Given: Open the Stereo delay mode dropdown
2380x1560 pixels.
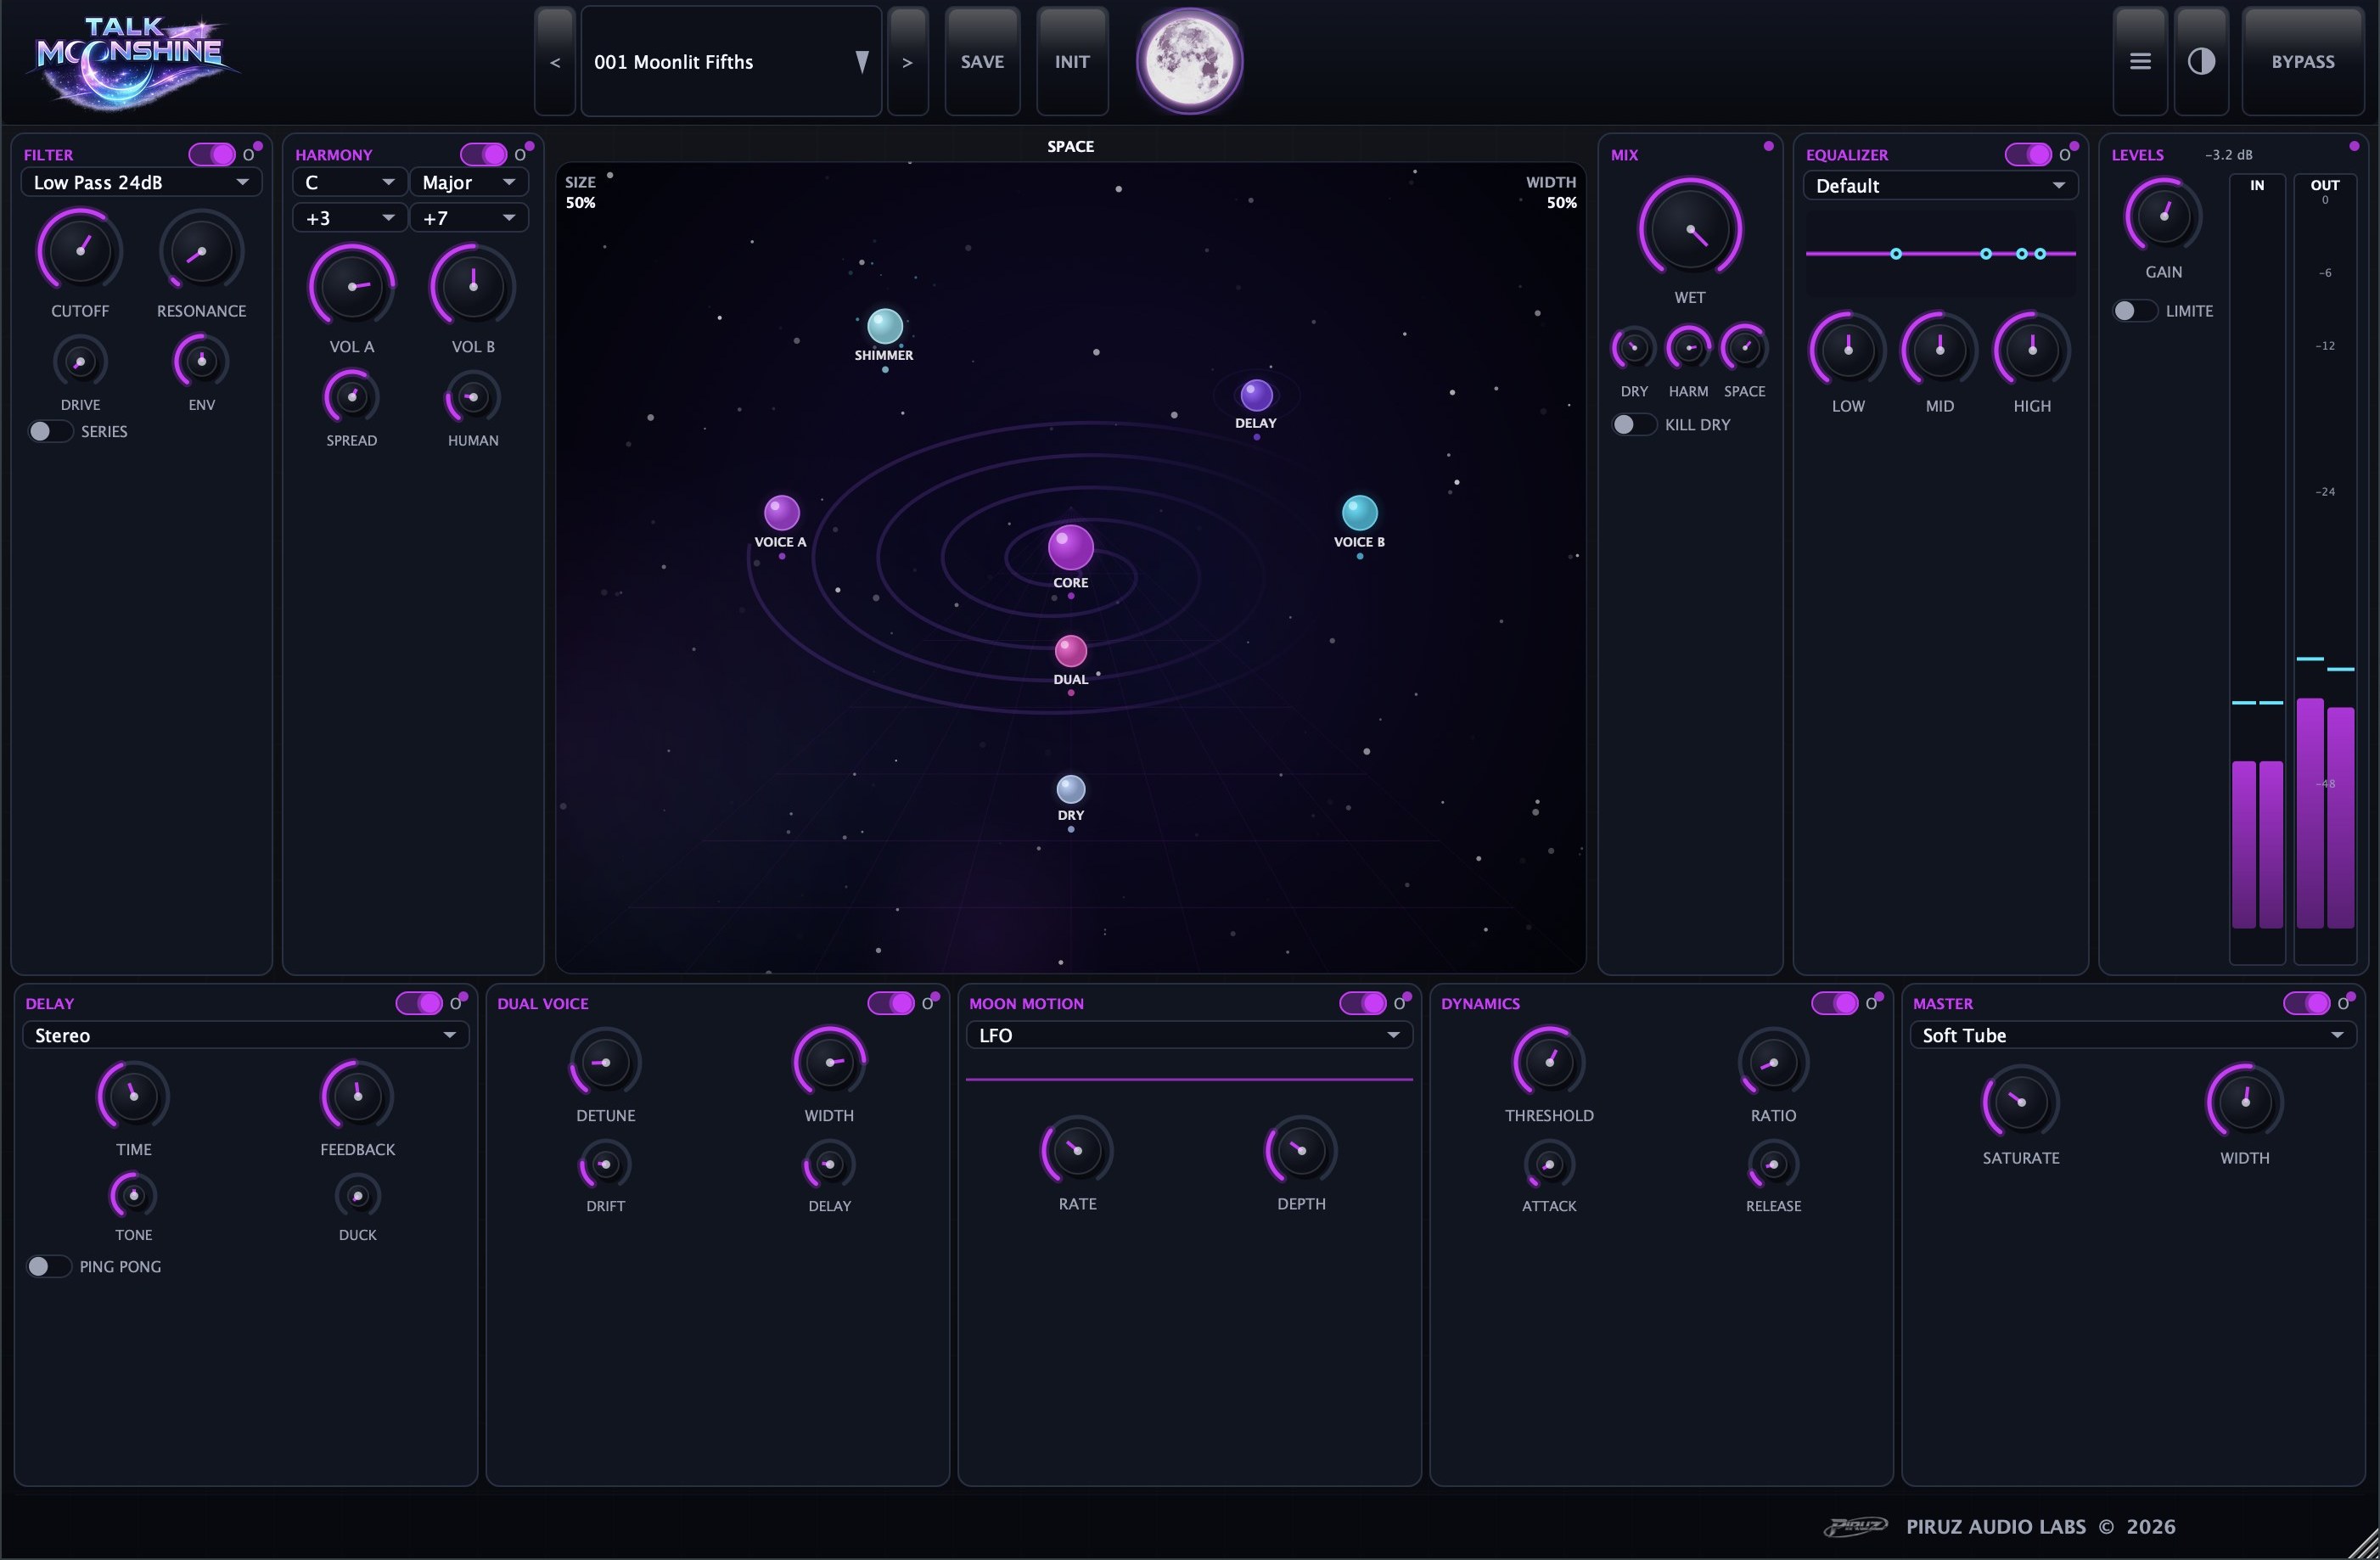Looking at the screenshot, I should [246, 1036].
